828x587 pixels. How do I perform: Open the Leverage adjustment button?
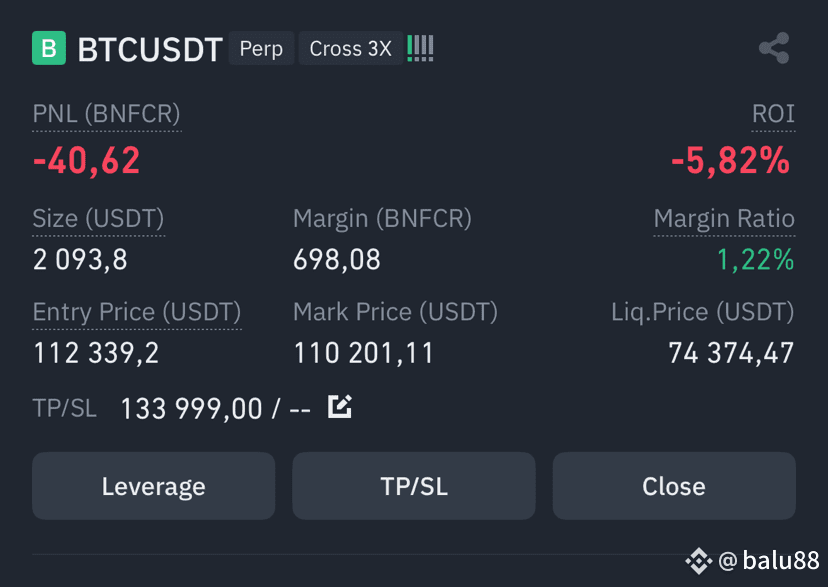(x=154, y=486)
